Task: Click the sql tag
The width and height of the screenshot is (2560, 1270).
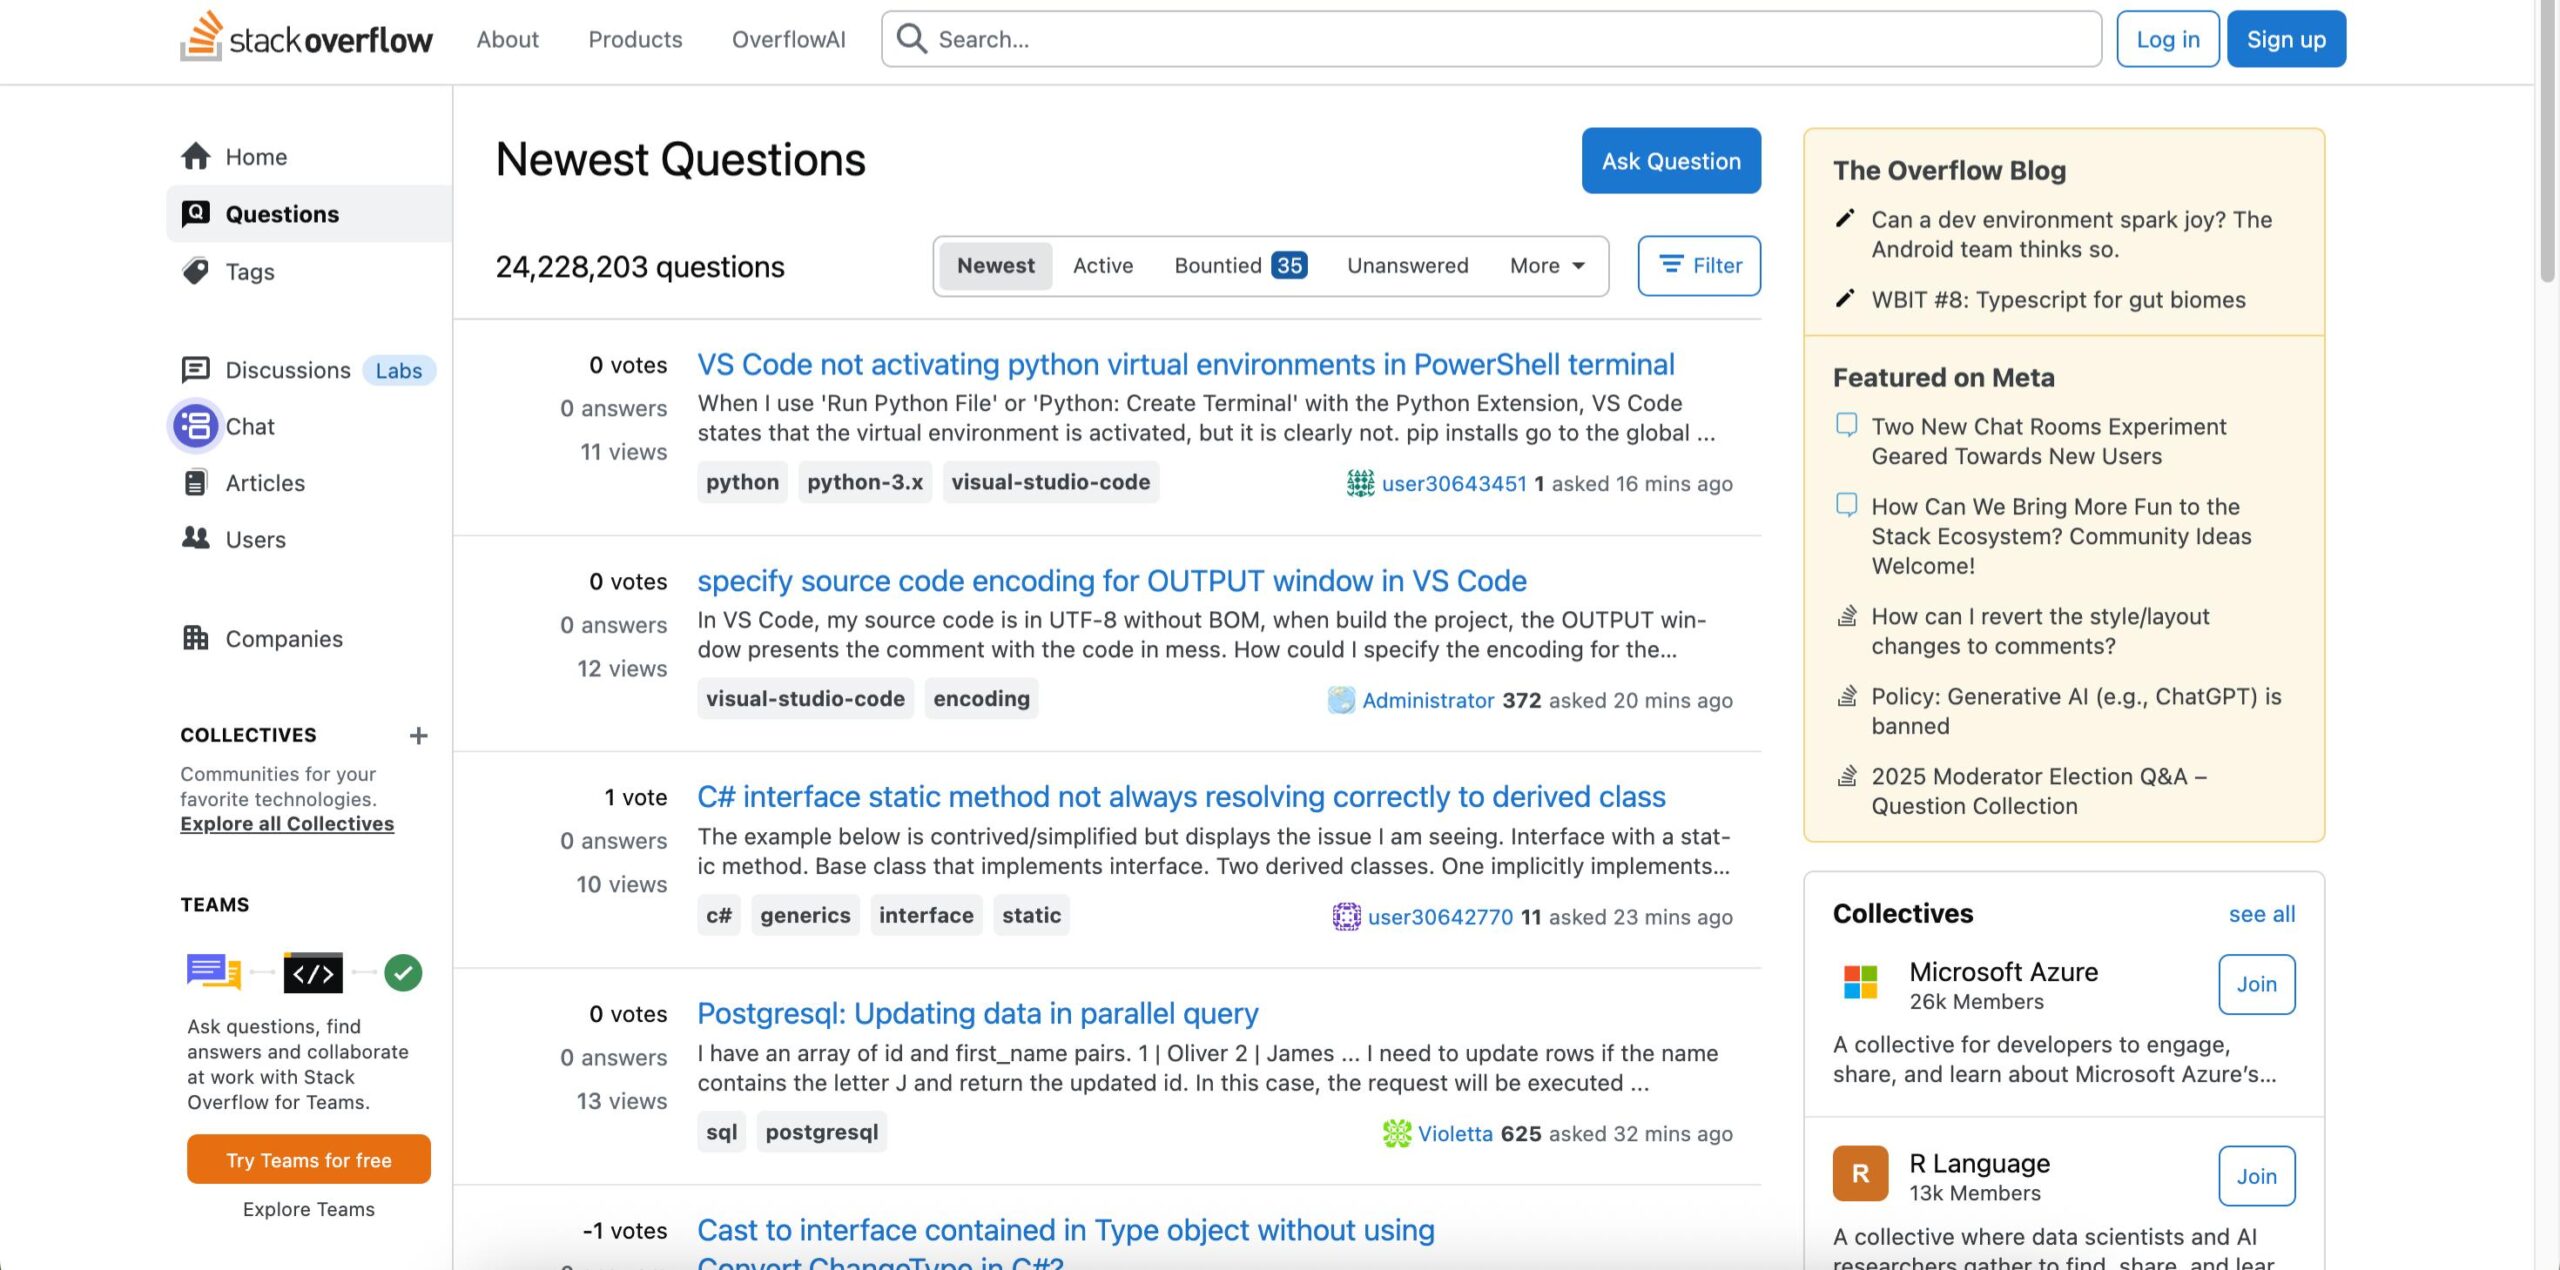Action: [721, 1131]
